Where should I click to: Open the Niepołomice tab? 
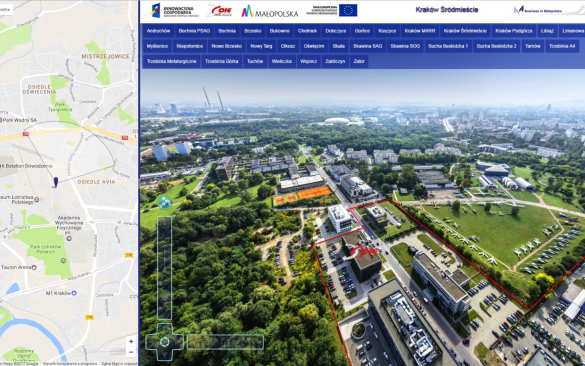click(190, 46)
